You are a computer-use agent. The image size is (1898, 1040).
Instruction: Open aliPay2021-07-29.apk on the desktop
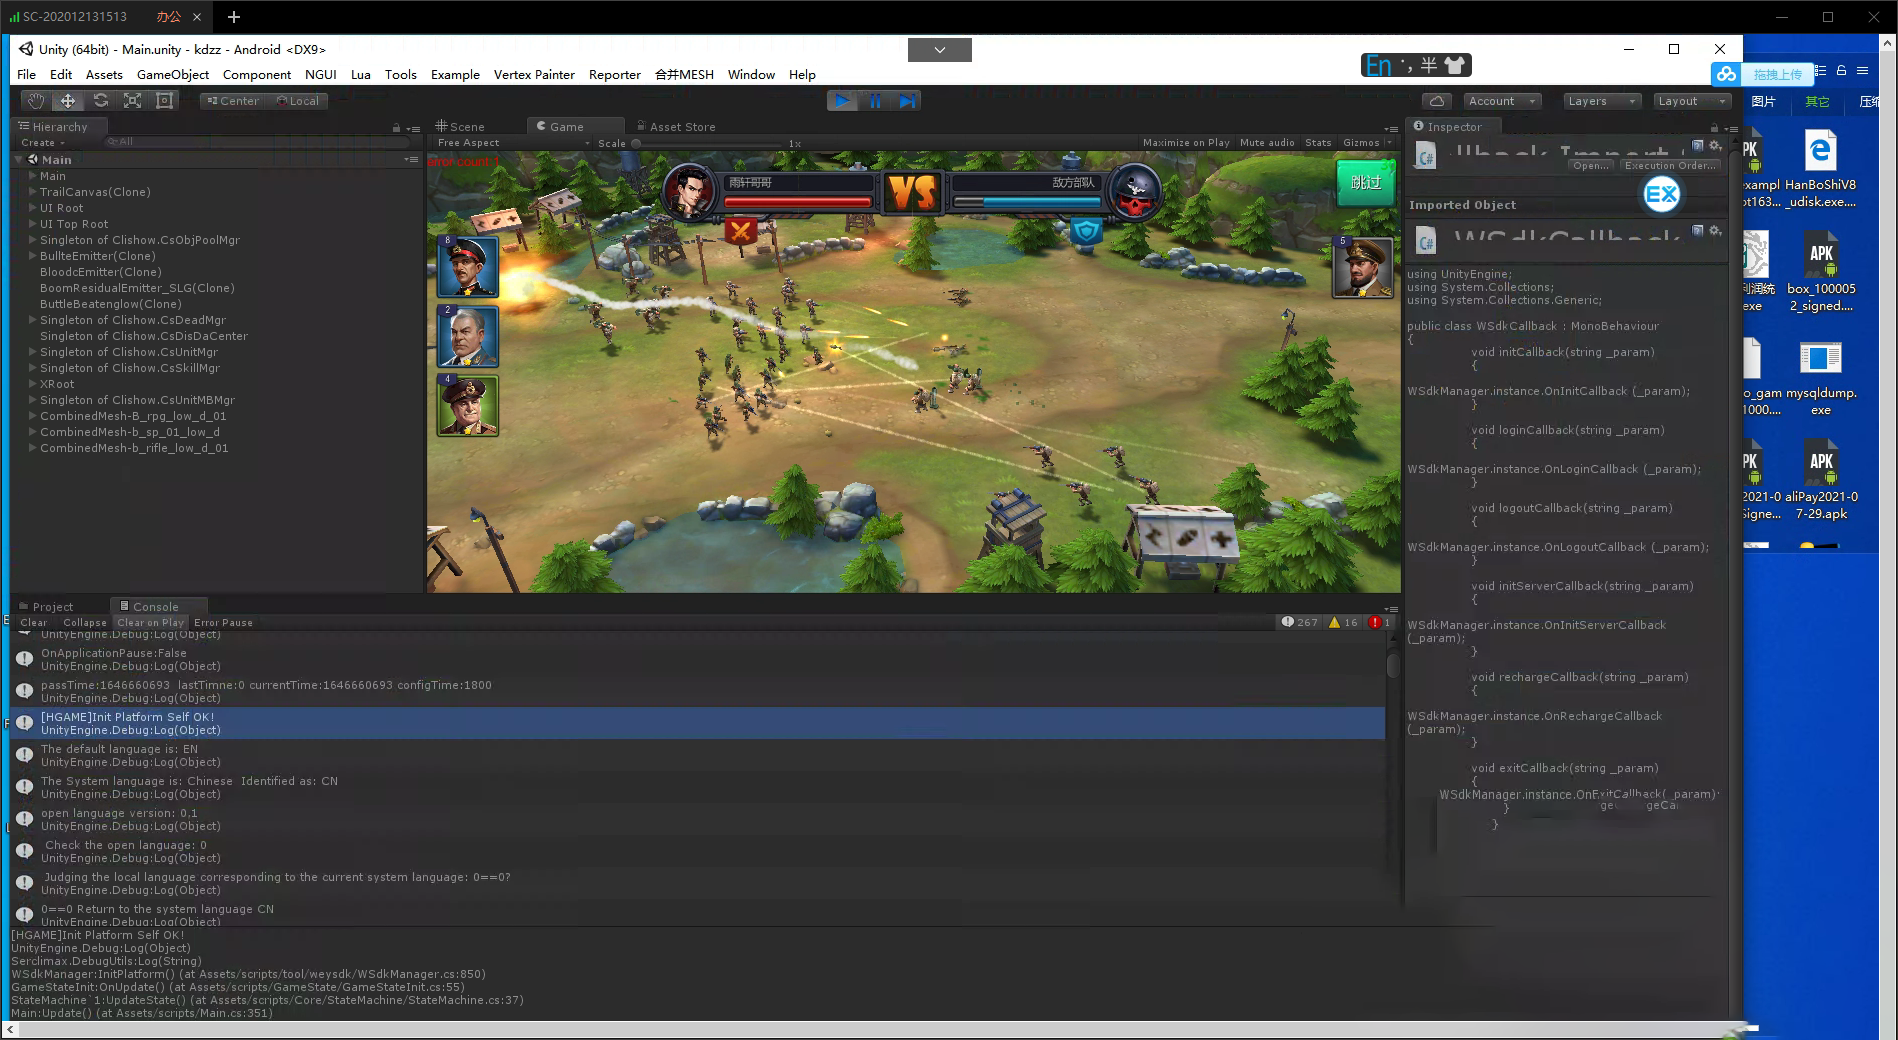click(1821, 480)
